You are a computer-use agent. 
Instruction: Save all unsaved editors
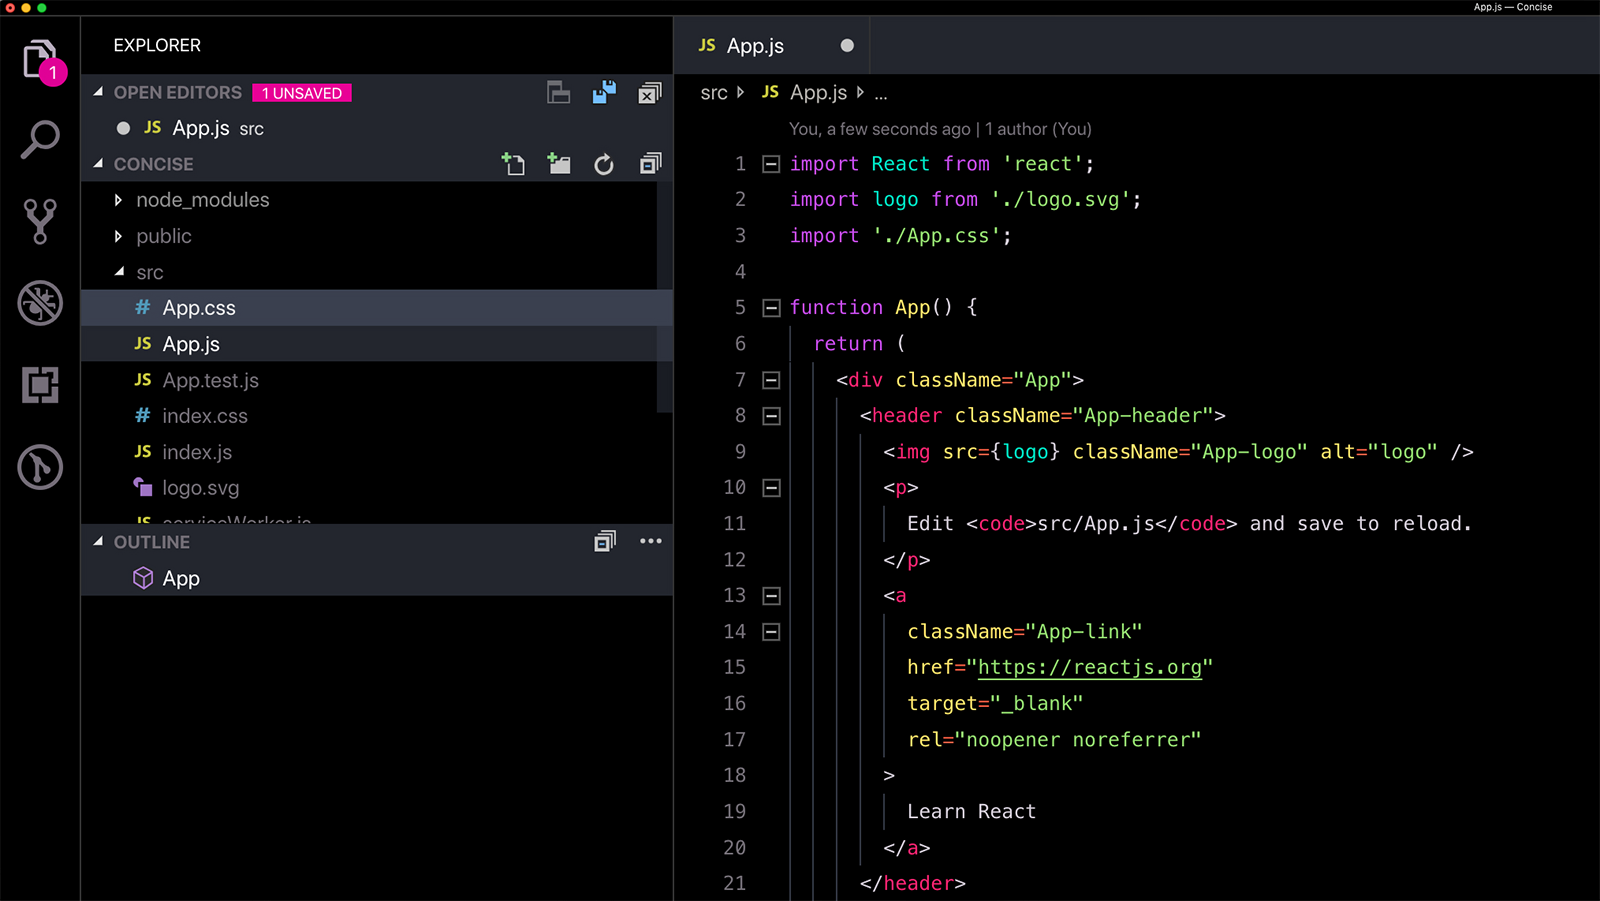603,92
